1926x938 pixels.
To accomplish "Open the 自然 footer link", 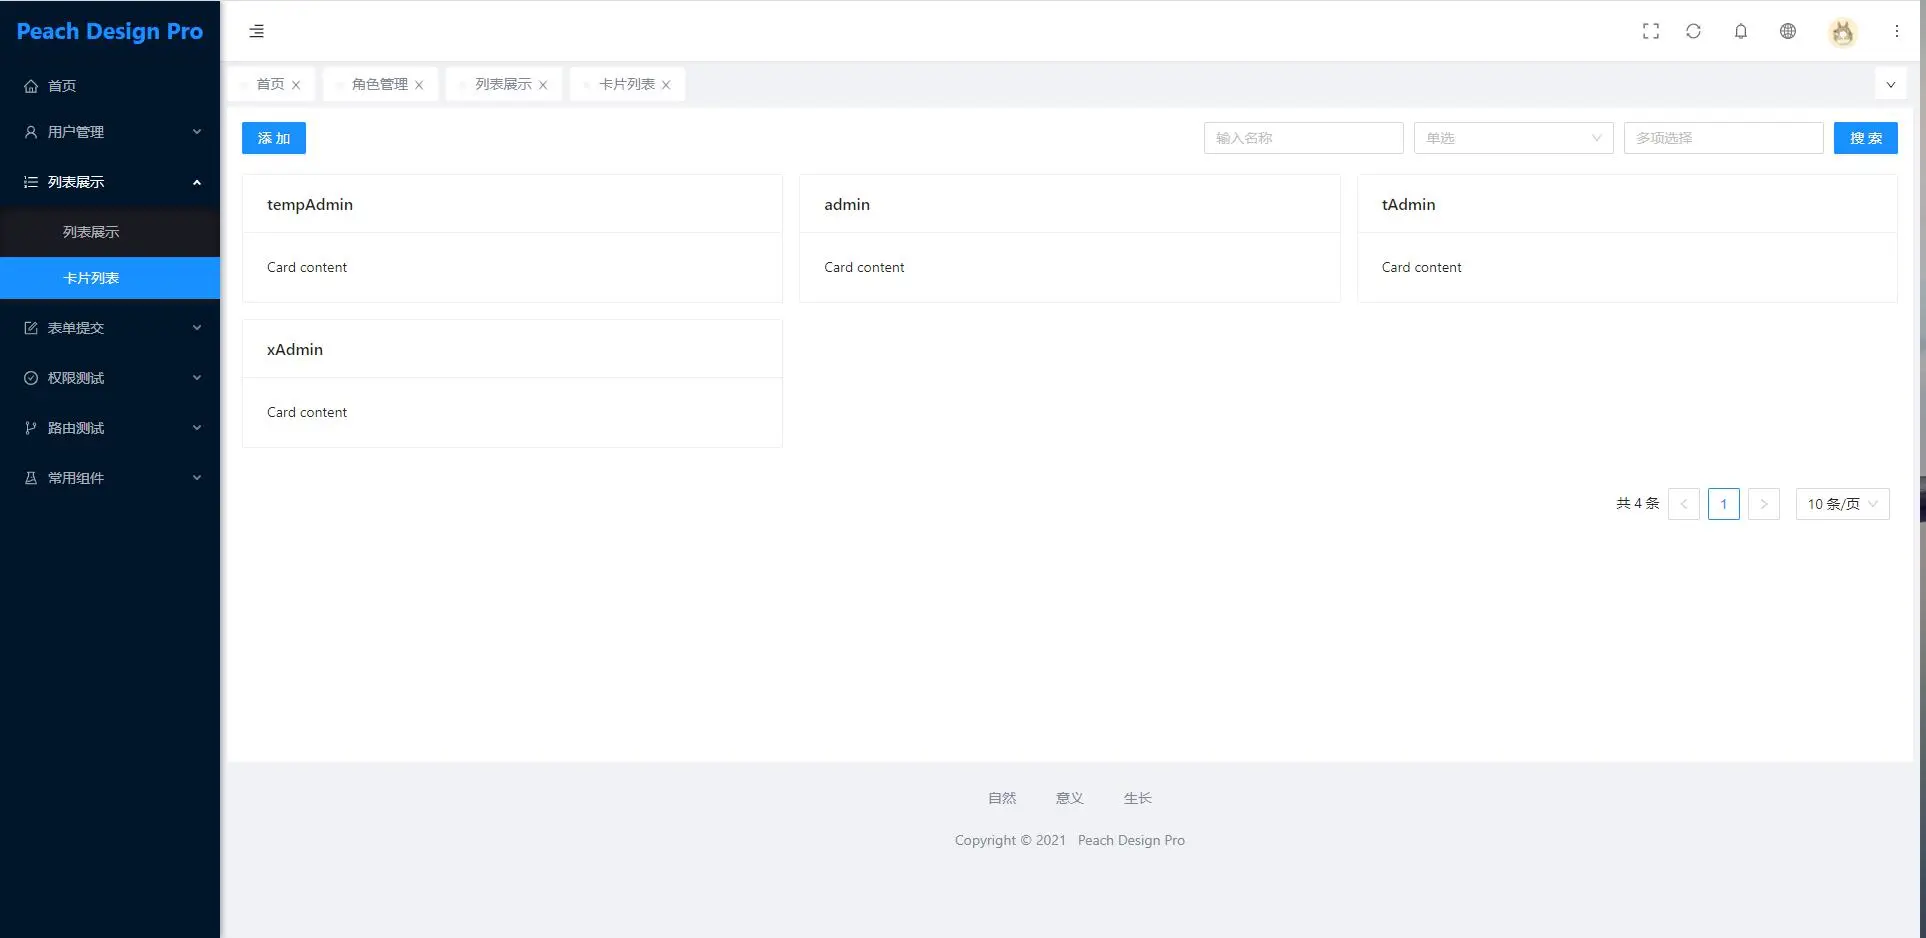I will [x=1002, y=798].
